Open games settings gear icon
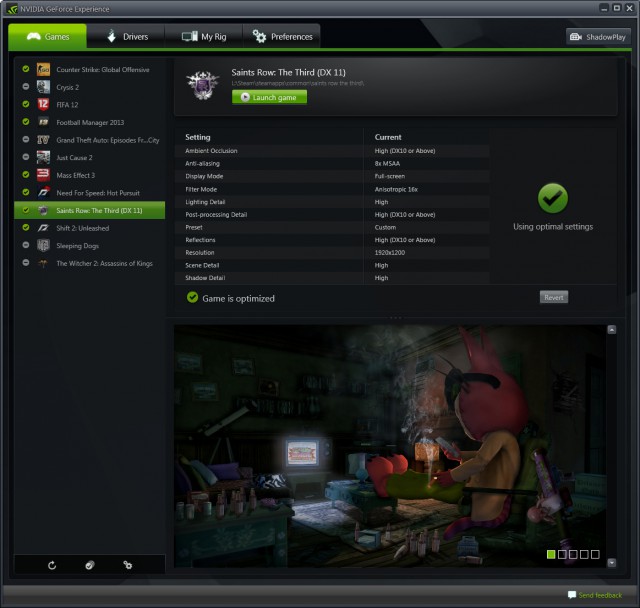 (128, 565)
